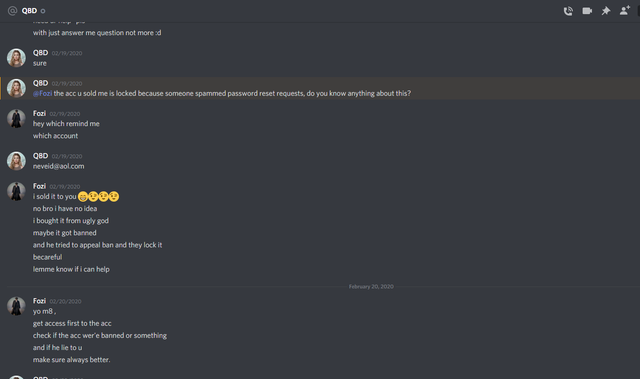Open QBD's avatar on the 'sure' message
640x379 pixels.
16,58
